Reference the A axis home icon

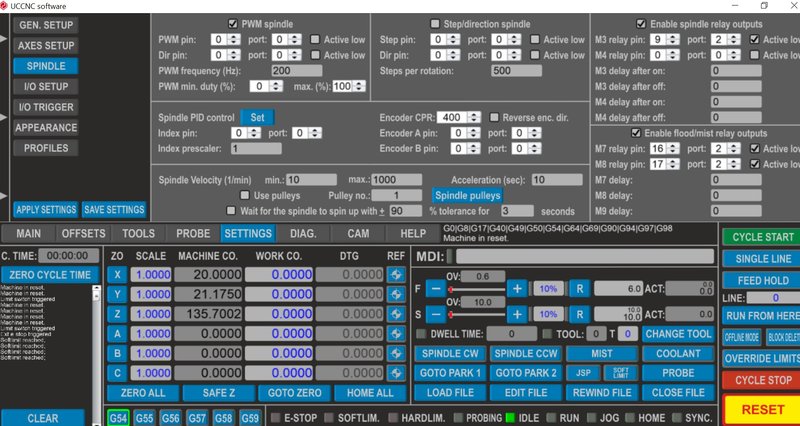click(396, 334)
